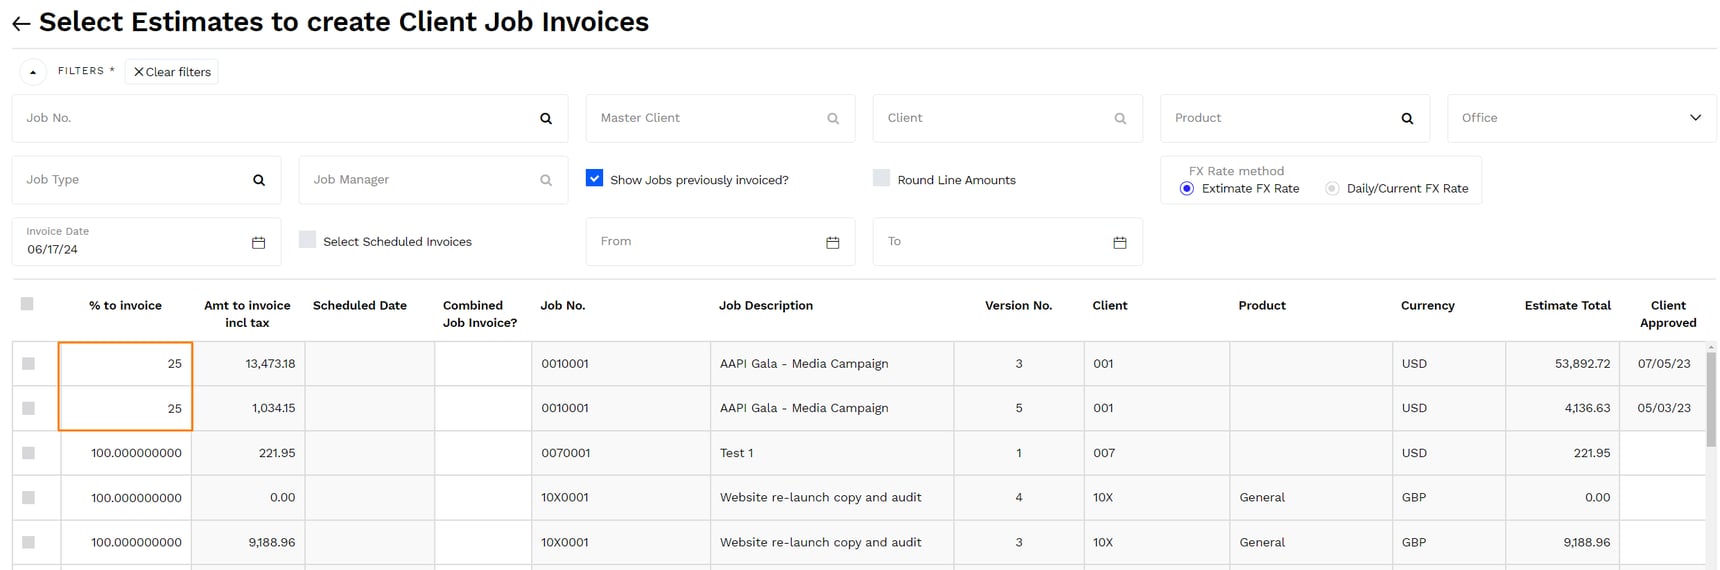This screenshot has height=570, width=1720.
Task: Click the Product filter input field
Action: [1295, 118]
